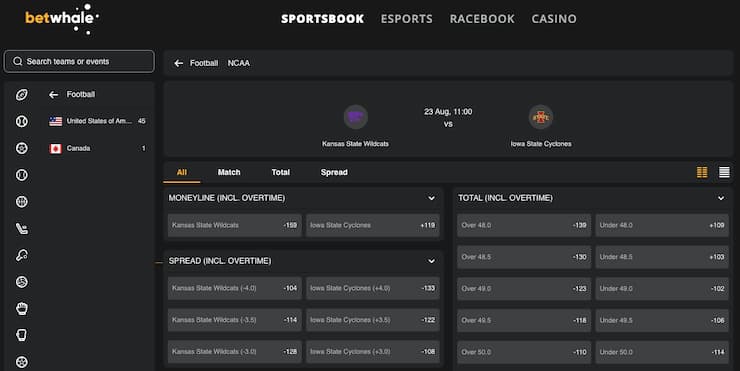Click the back arrow in Football NCAA breadcrumb
The width and height of the screenshot is (740, 371).
[178, 63]
